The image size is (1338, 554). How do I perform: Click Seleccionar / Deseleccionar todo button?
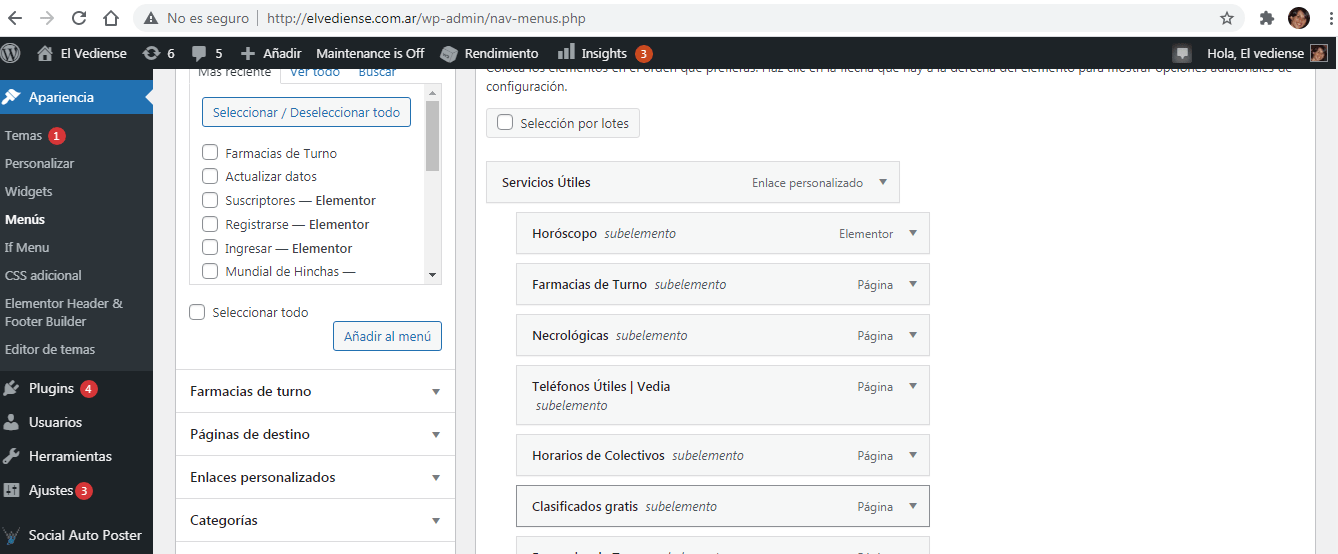point(306,112)
